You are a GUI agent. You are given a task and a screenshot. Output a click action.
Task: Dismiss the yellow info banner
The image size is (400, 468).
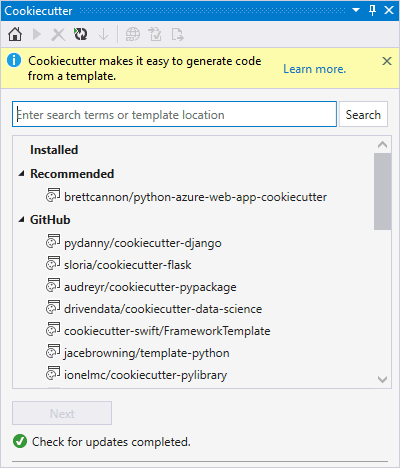pyautogui.click(x=387, y=61)
